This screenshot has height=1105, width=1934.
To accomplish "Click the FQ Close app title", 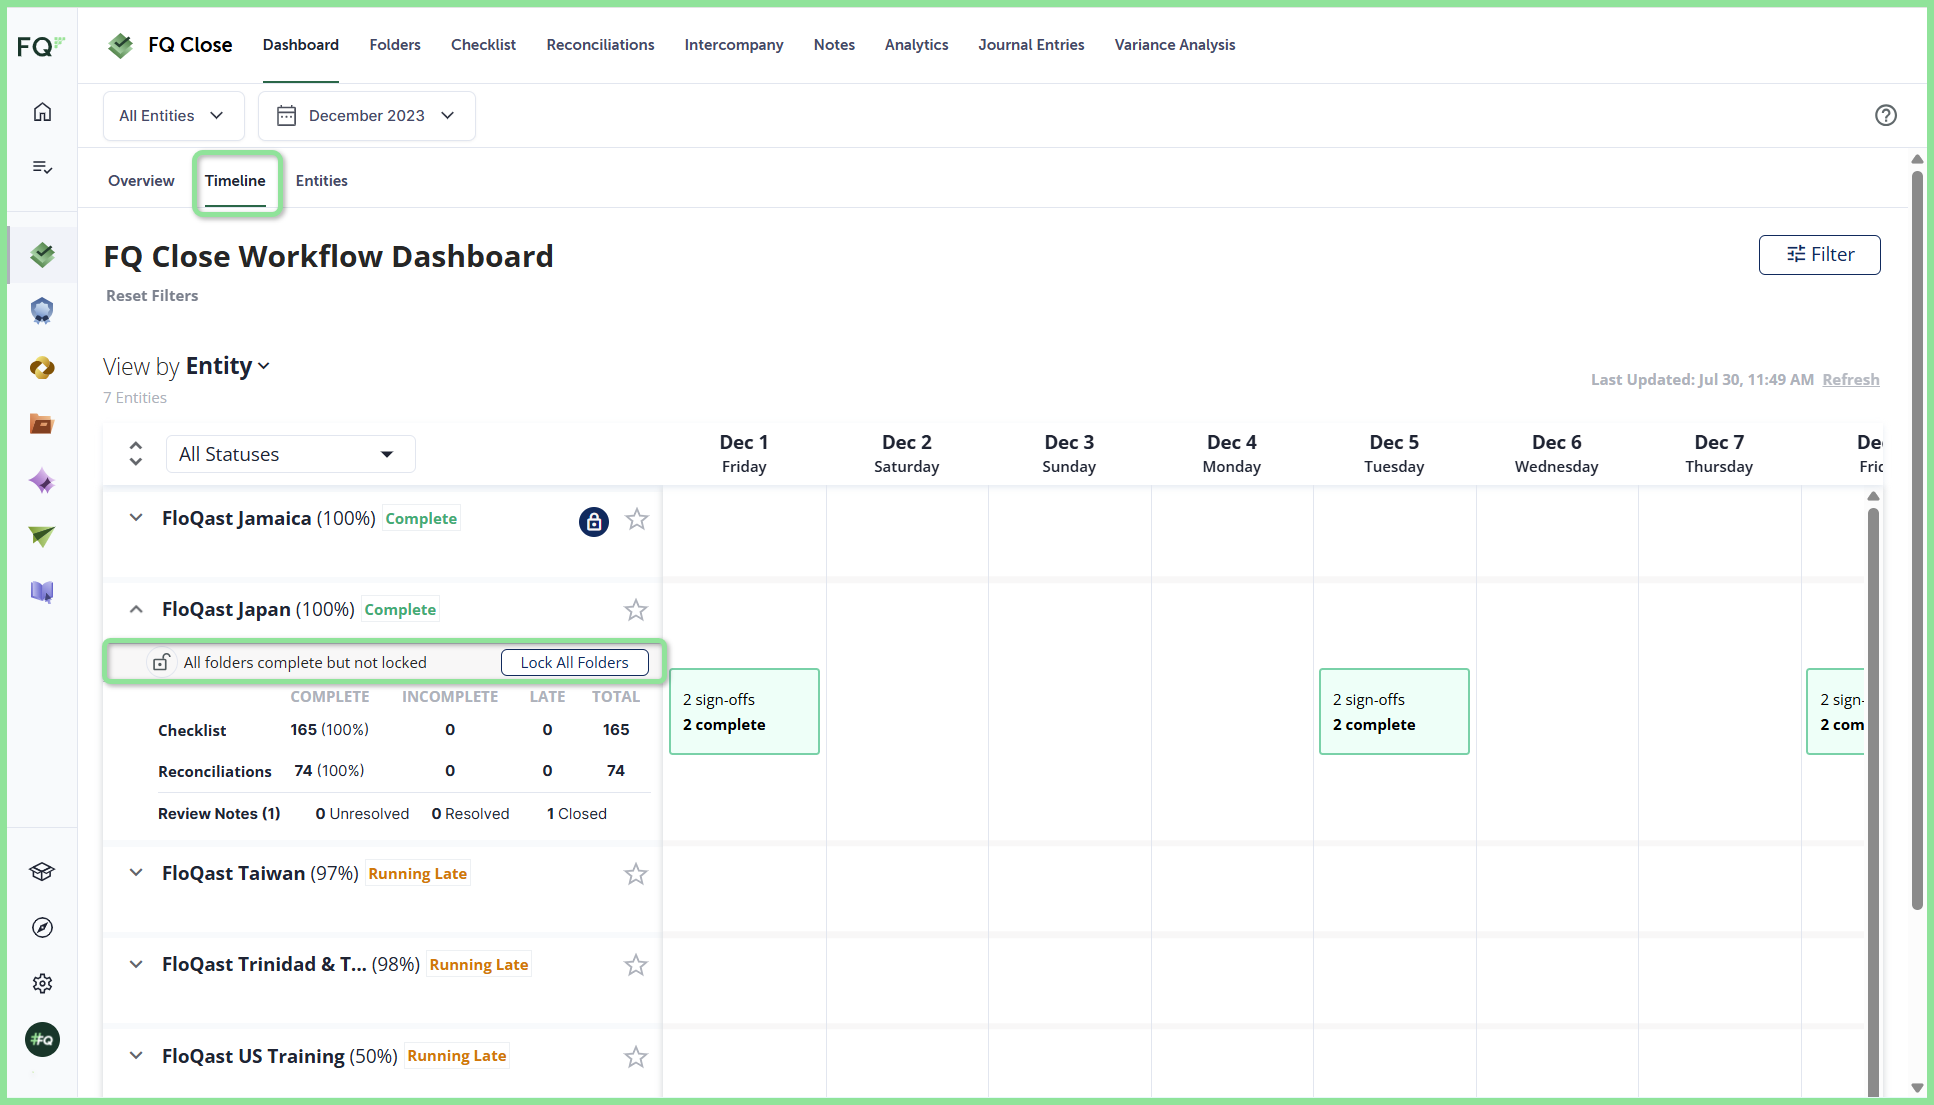I will pos(190,45).
